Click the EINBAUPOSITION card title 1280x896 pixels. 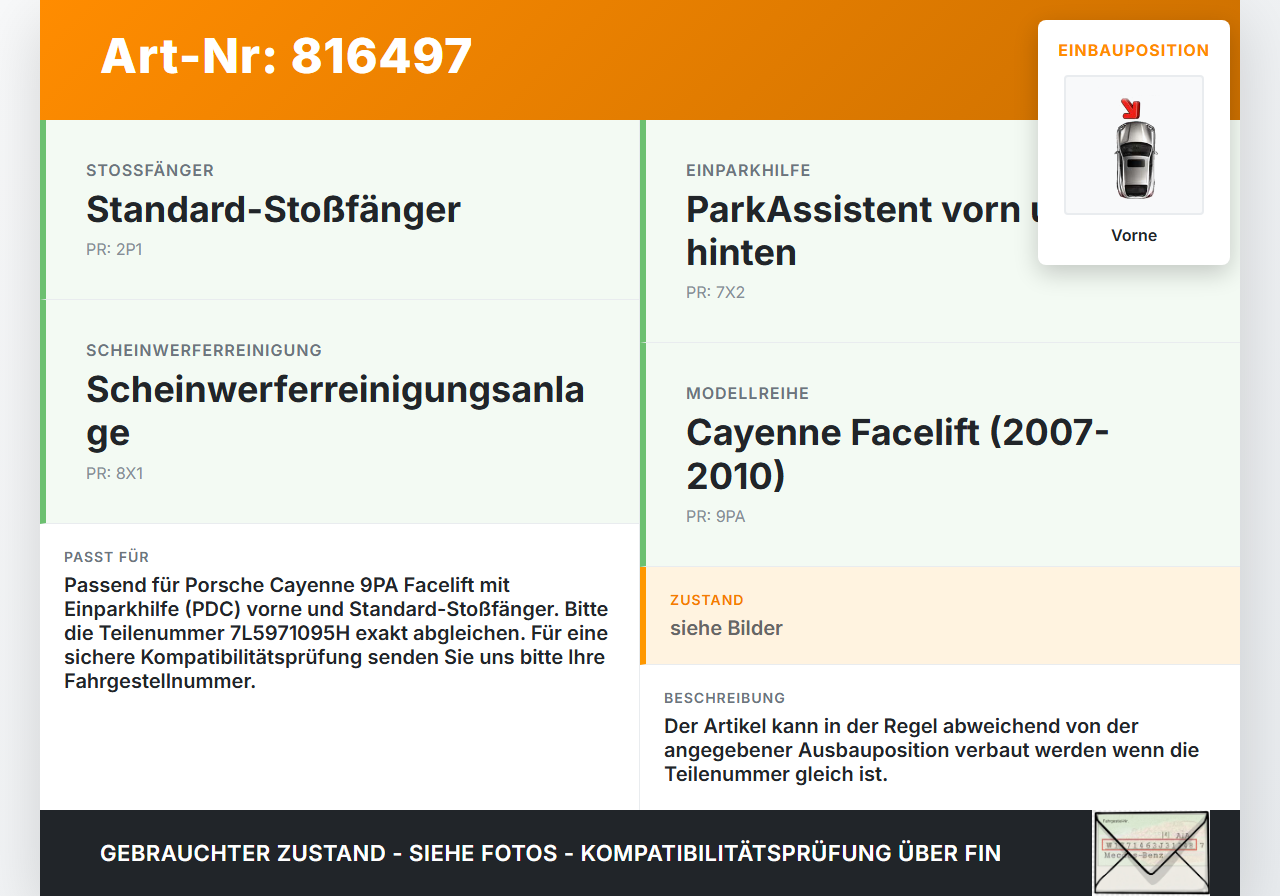point(1134,50)
